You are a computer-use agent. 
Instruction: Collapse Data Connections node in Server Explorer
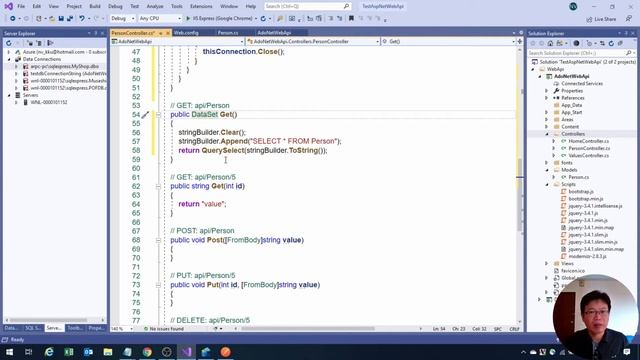(x=9, y=59)
